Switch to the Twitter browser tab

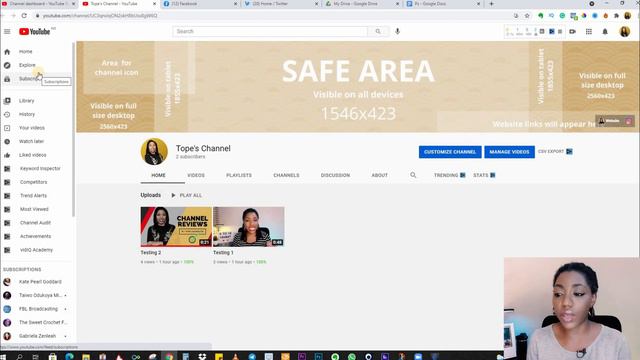(281, 4)
